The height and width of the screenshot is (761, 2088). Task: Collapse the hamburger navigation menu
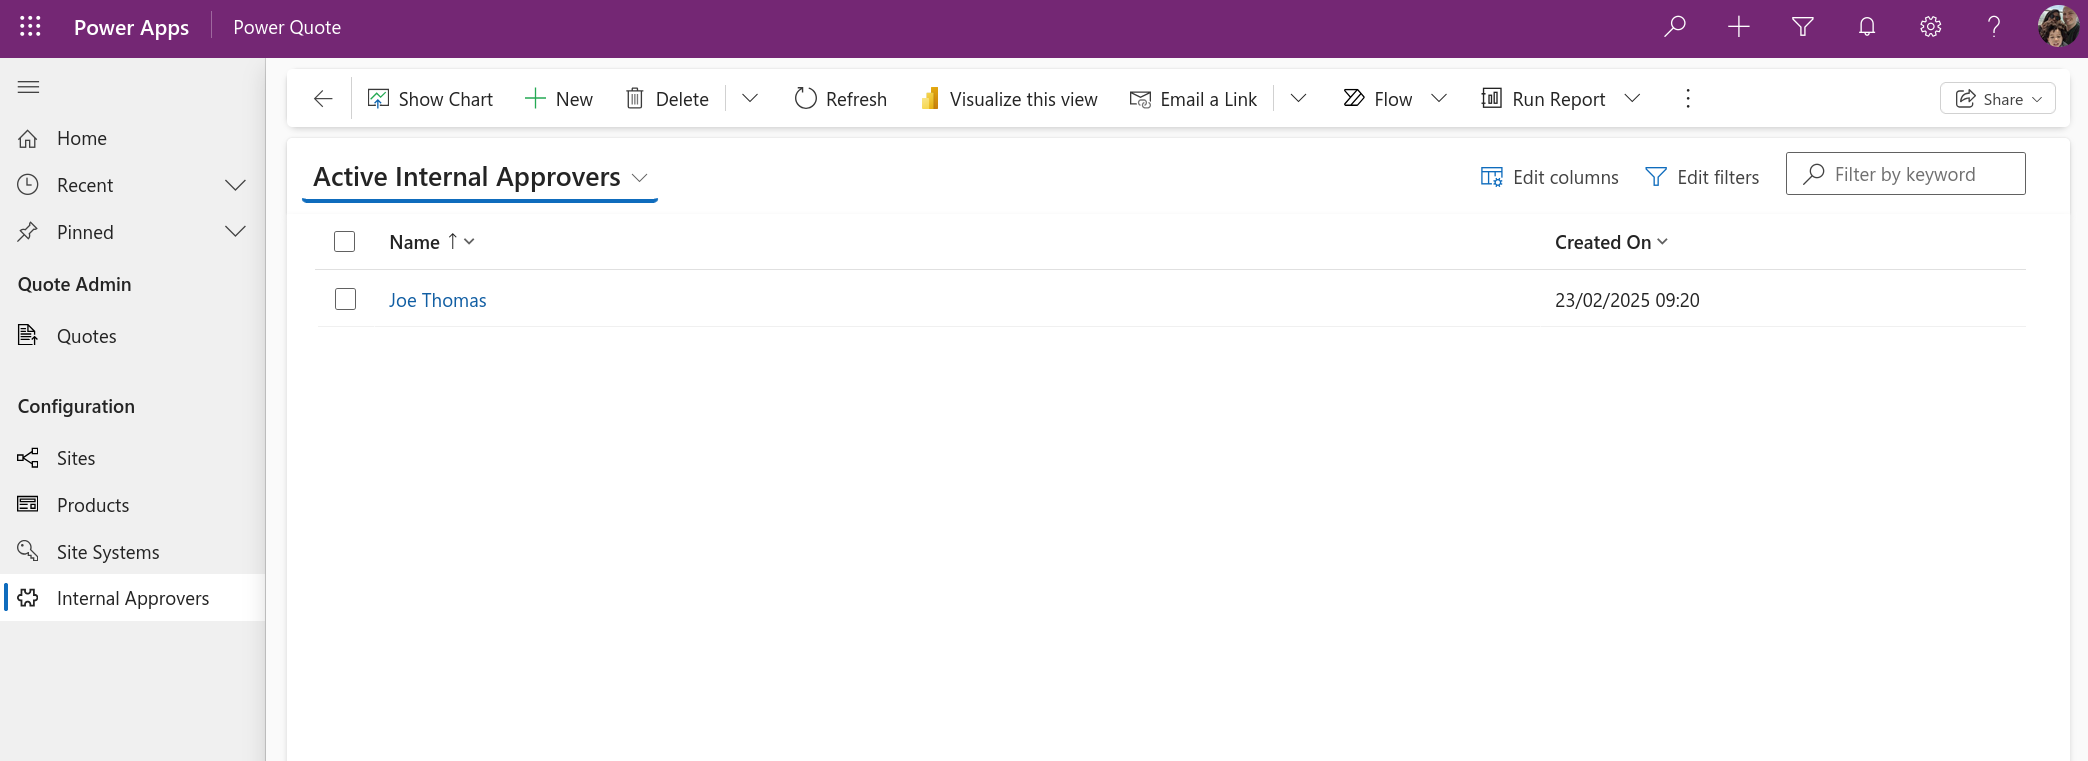[28, 87]
